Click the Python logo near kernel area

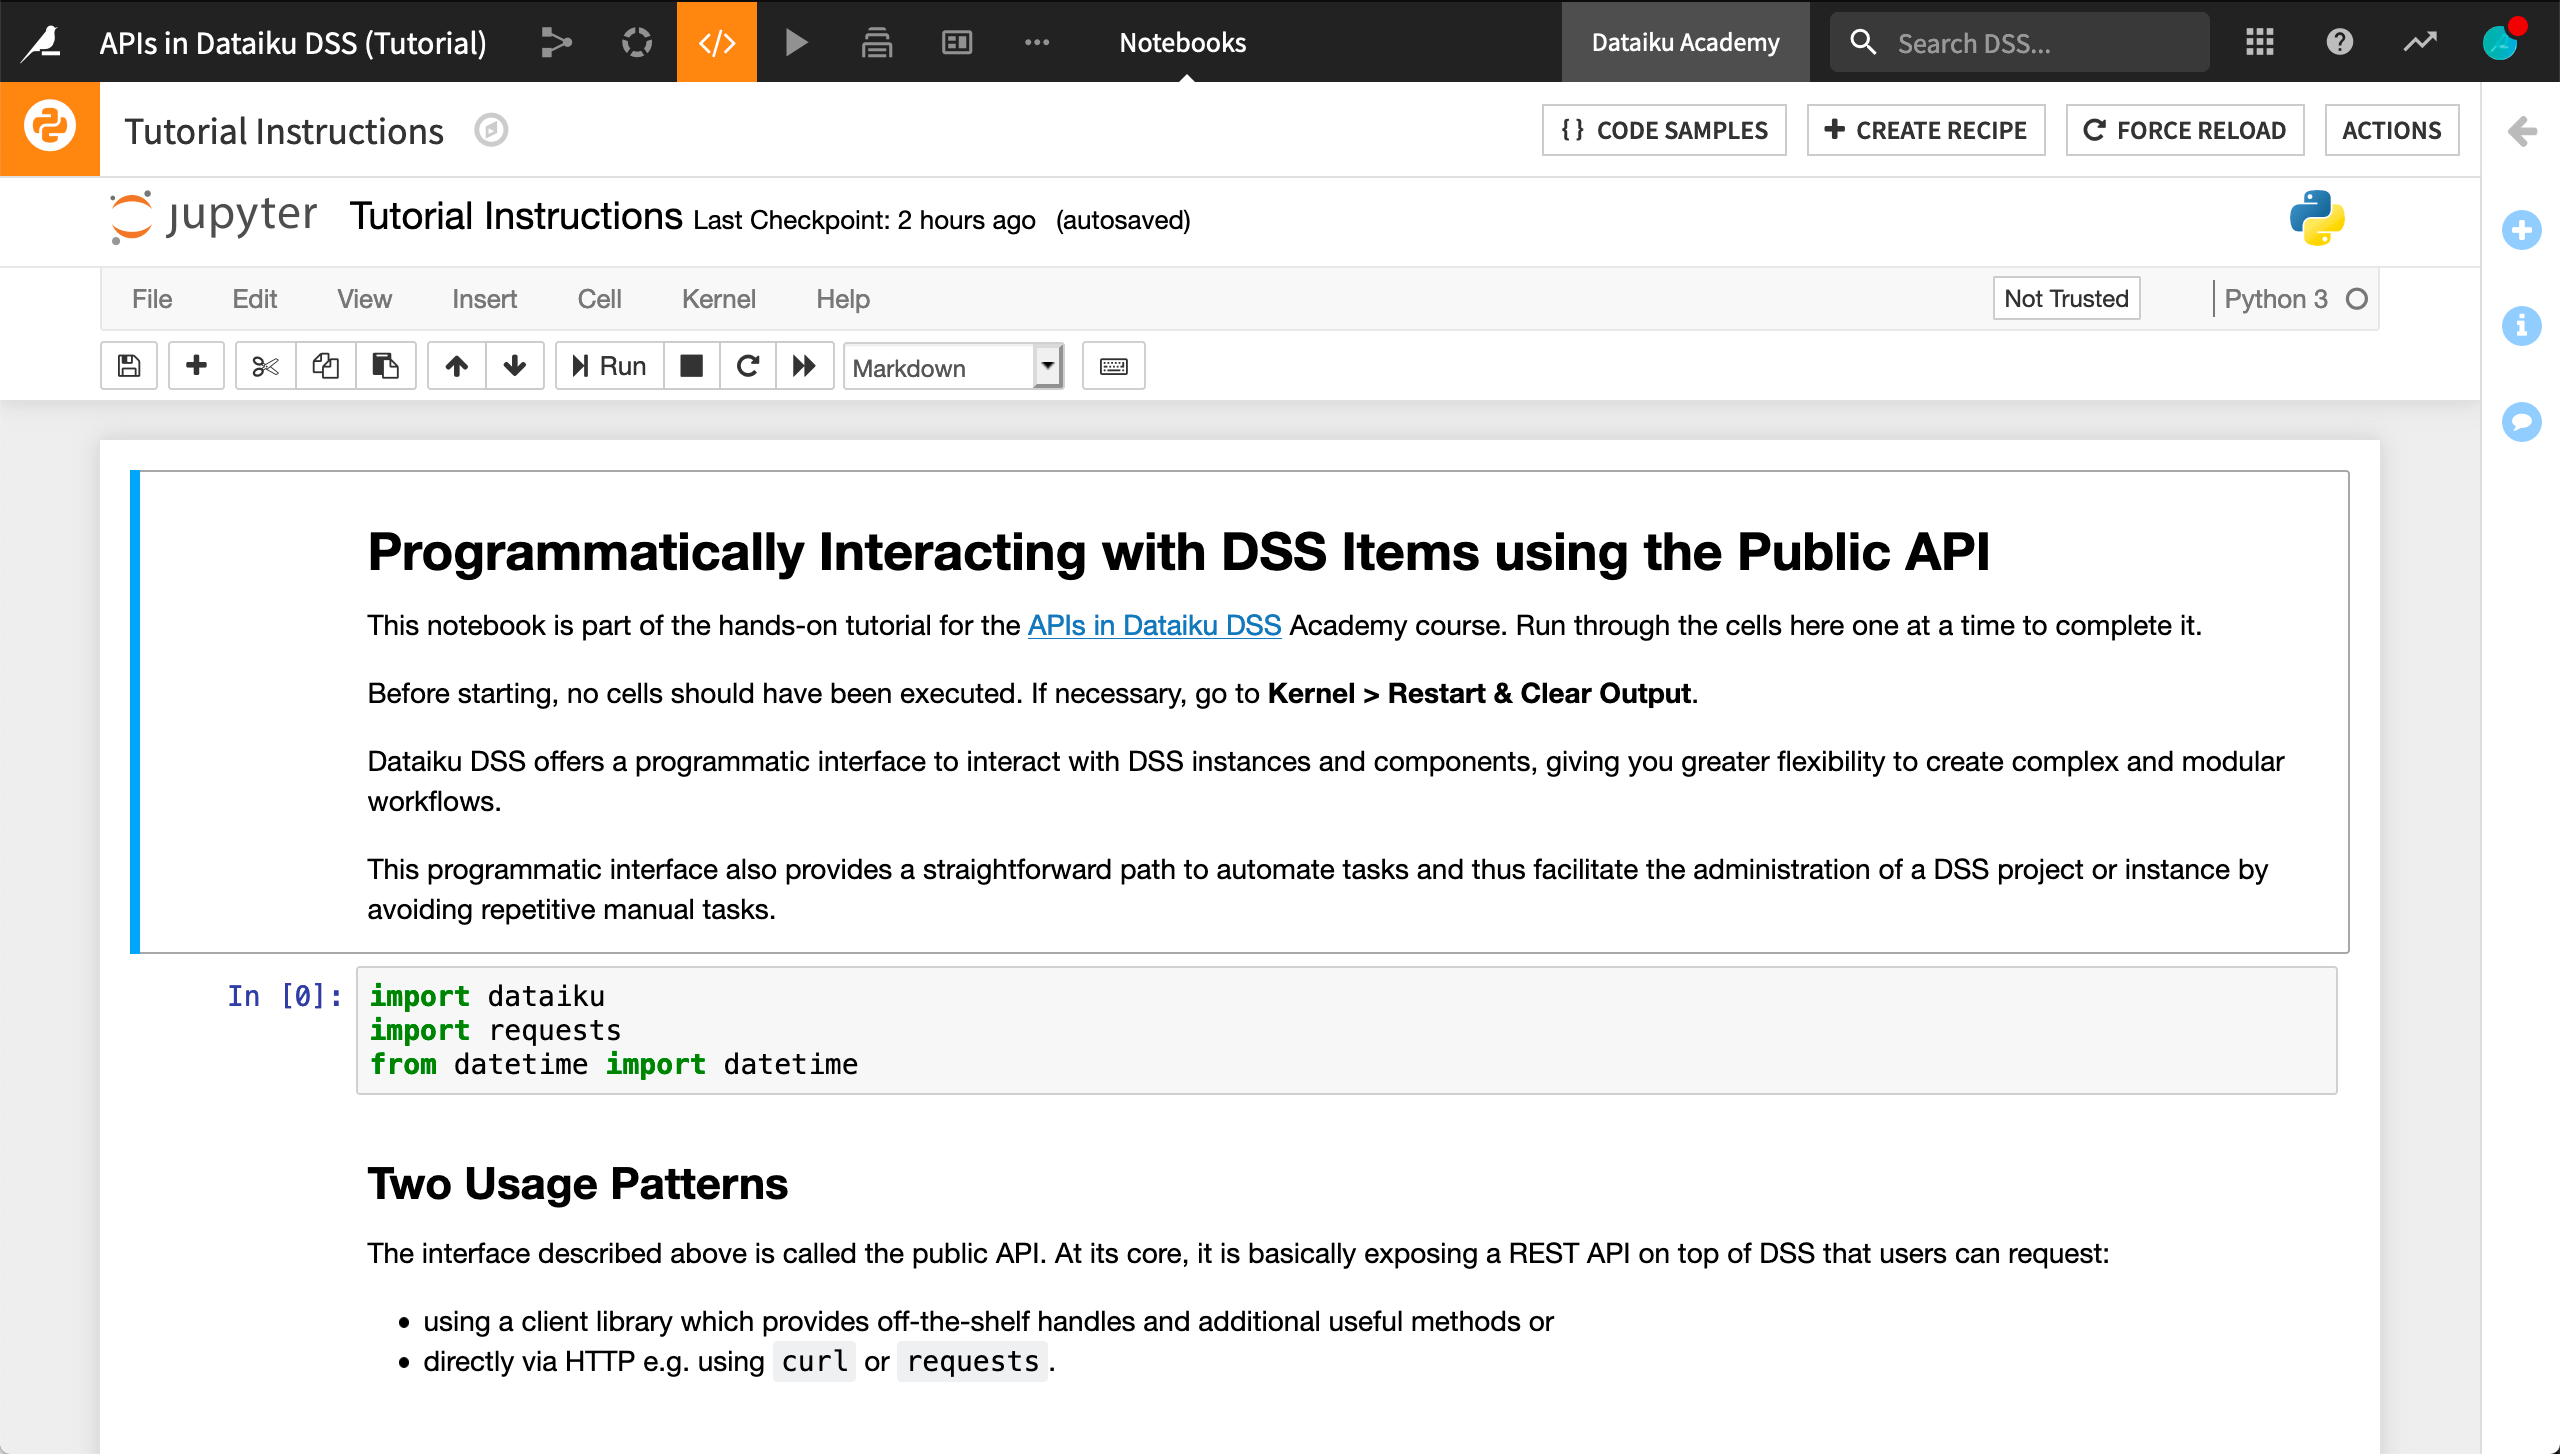tap(2317, 218)
